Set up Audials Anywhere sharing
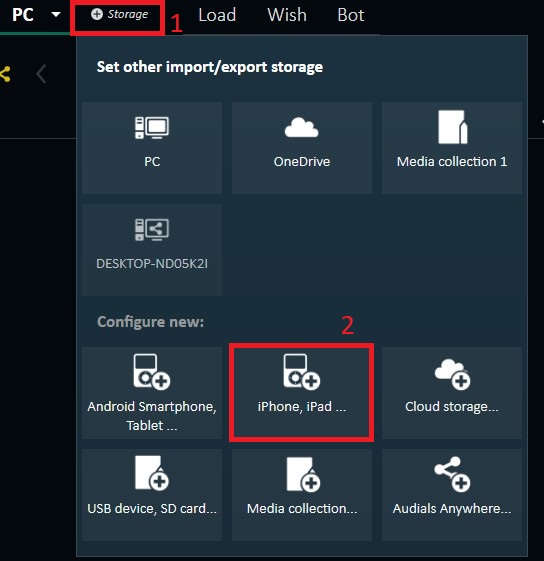Viewport: 544px width, 561px height. point(452,495)
